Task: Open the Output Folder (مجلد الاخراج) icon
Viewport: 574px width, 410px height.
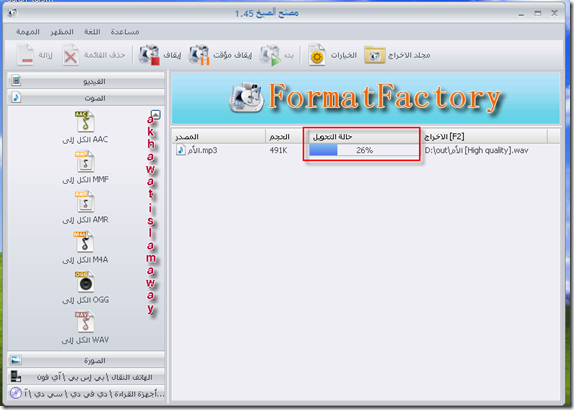Action: [x=374, y=55]
